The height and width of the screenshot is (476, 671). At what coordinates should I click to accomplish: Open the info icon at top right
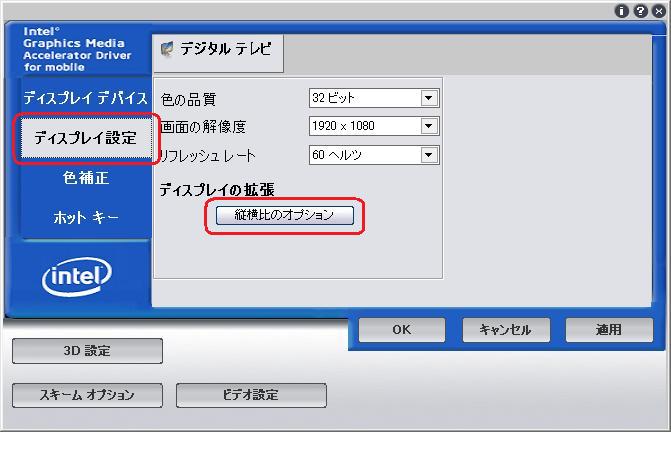(621, 11)
